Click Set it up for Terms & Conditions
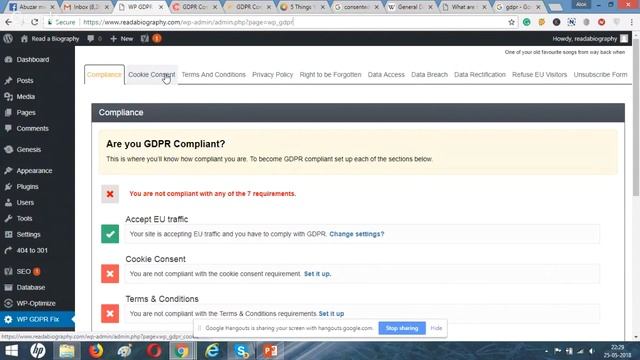 [331, 314]
